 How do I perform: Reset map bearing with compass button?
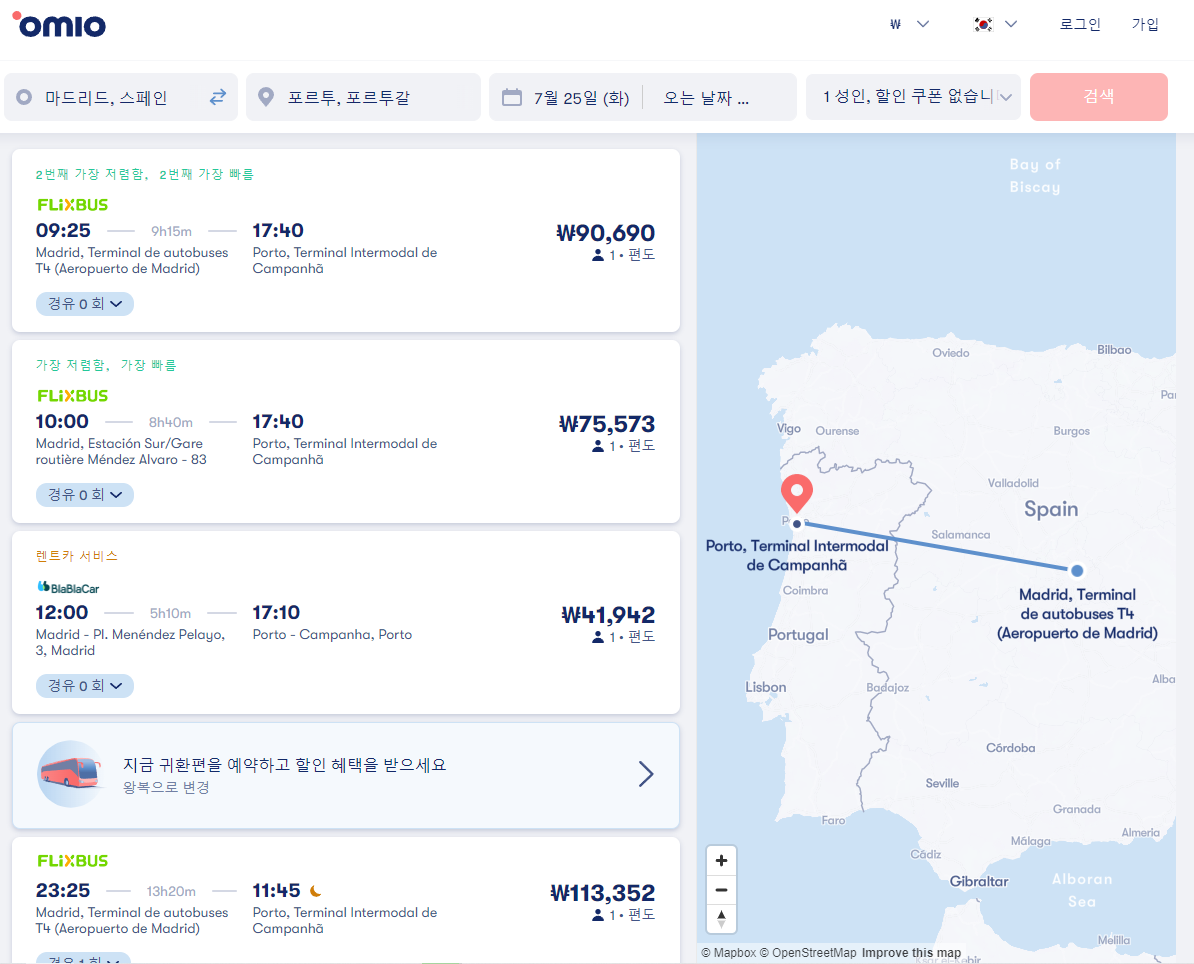click(721, 918)
